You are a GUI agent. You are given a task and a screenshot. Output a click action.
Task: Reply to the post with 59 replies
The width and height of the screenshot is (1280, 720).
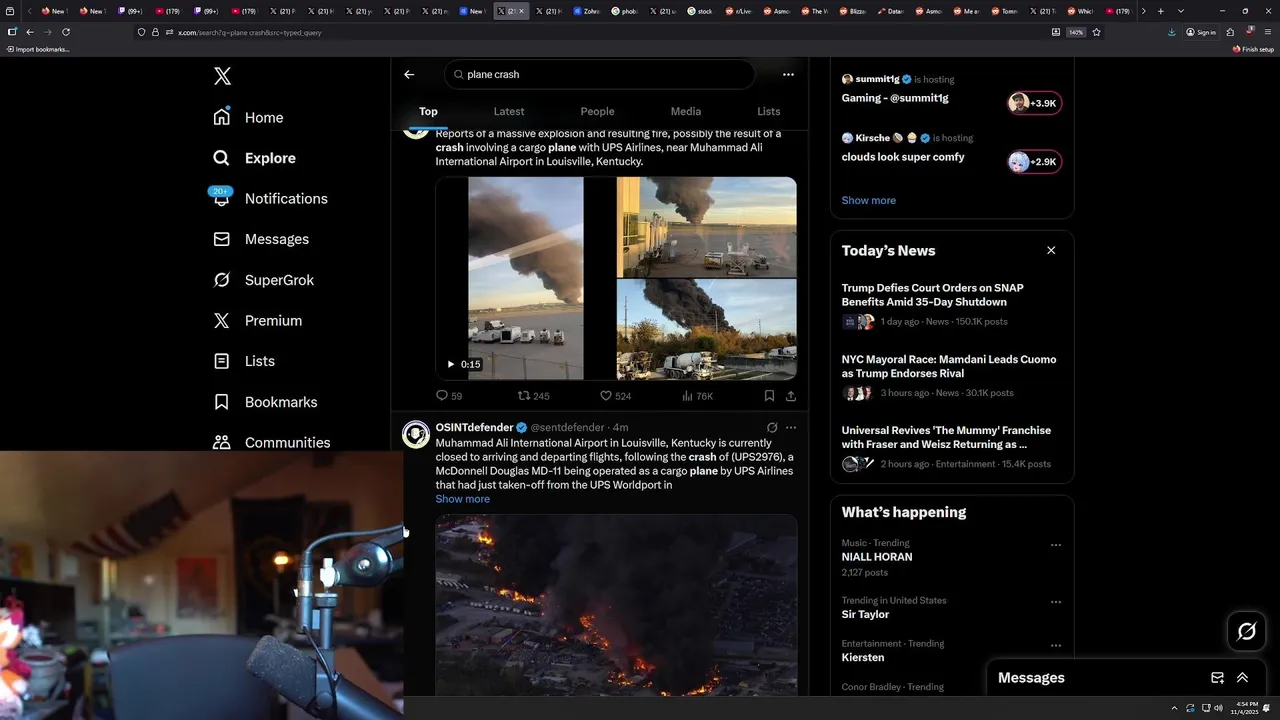[449, 396]
